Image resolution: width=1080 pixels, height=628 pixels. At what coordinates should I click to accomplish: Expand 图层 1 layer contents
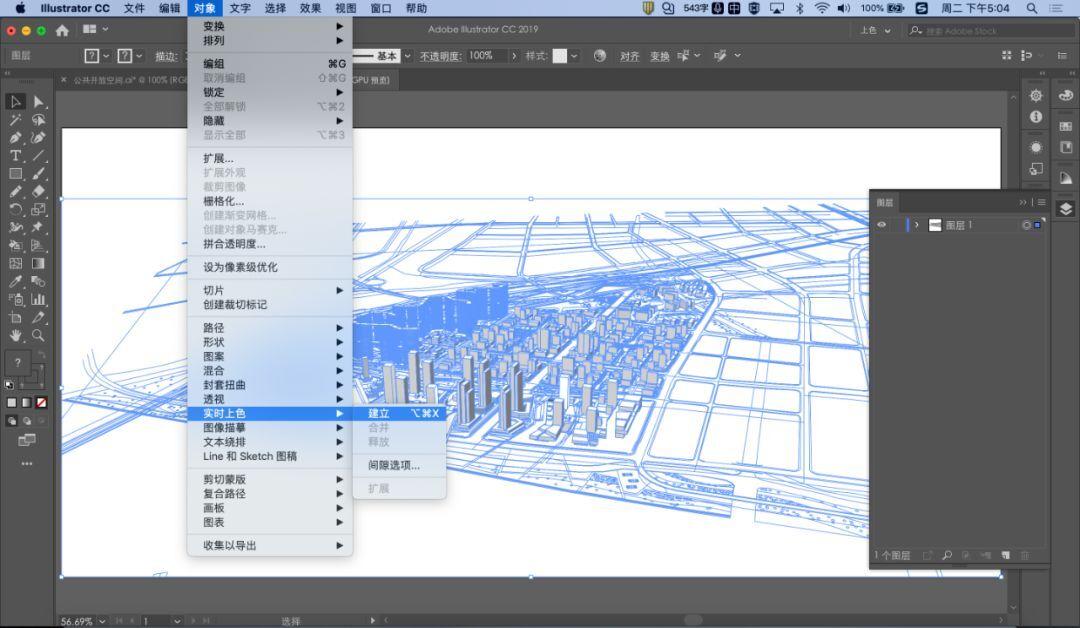[917, 225]
